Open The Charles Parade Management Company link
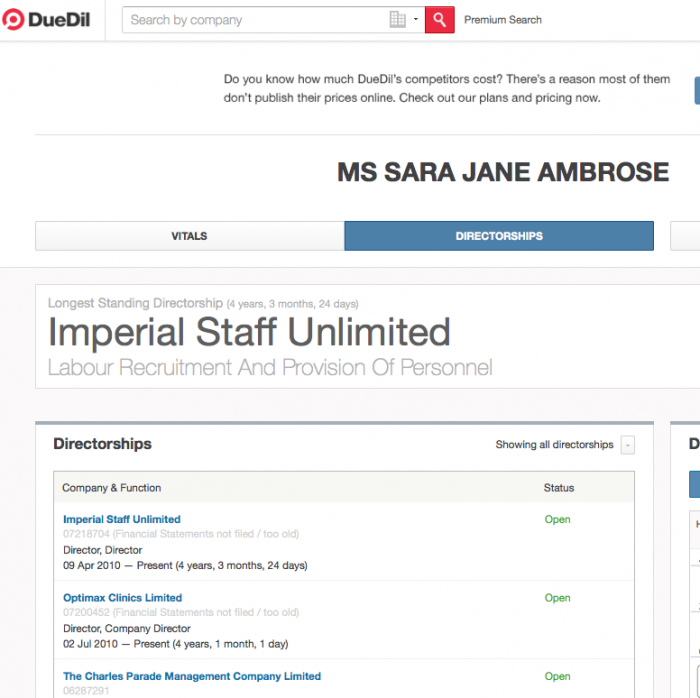 pyautogui.click(x=192, y=676)
